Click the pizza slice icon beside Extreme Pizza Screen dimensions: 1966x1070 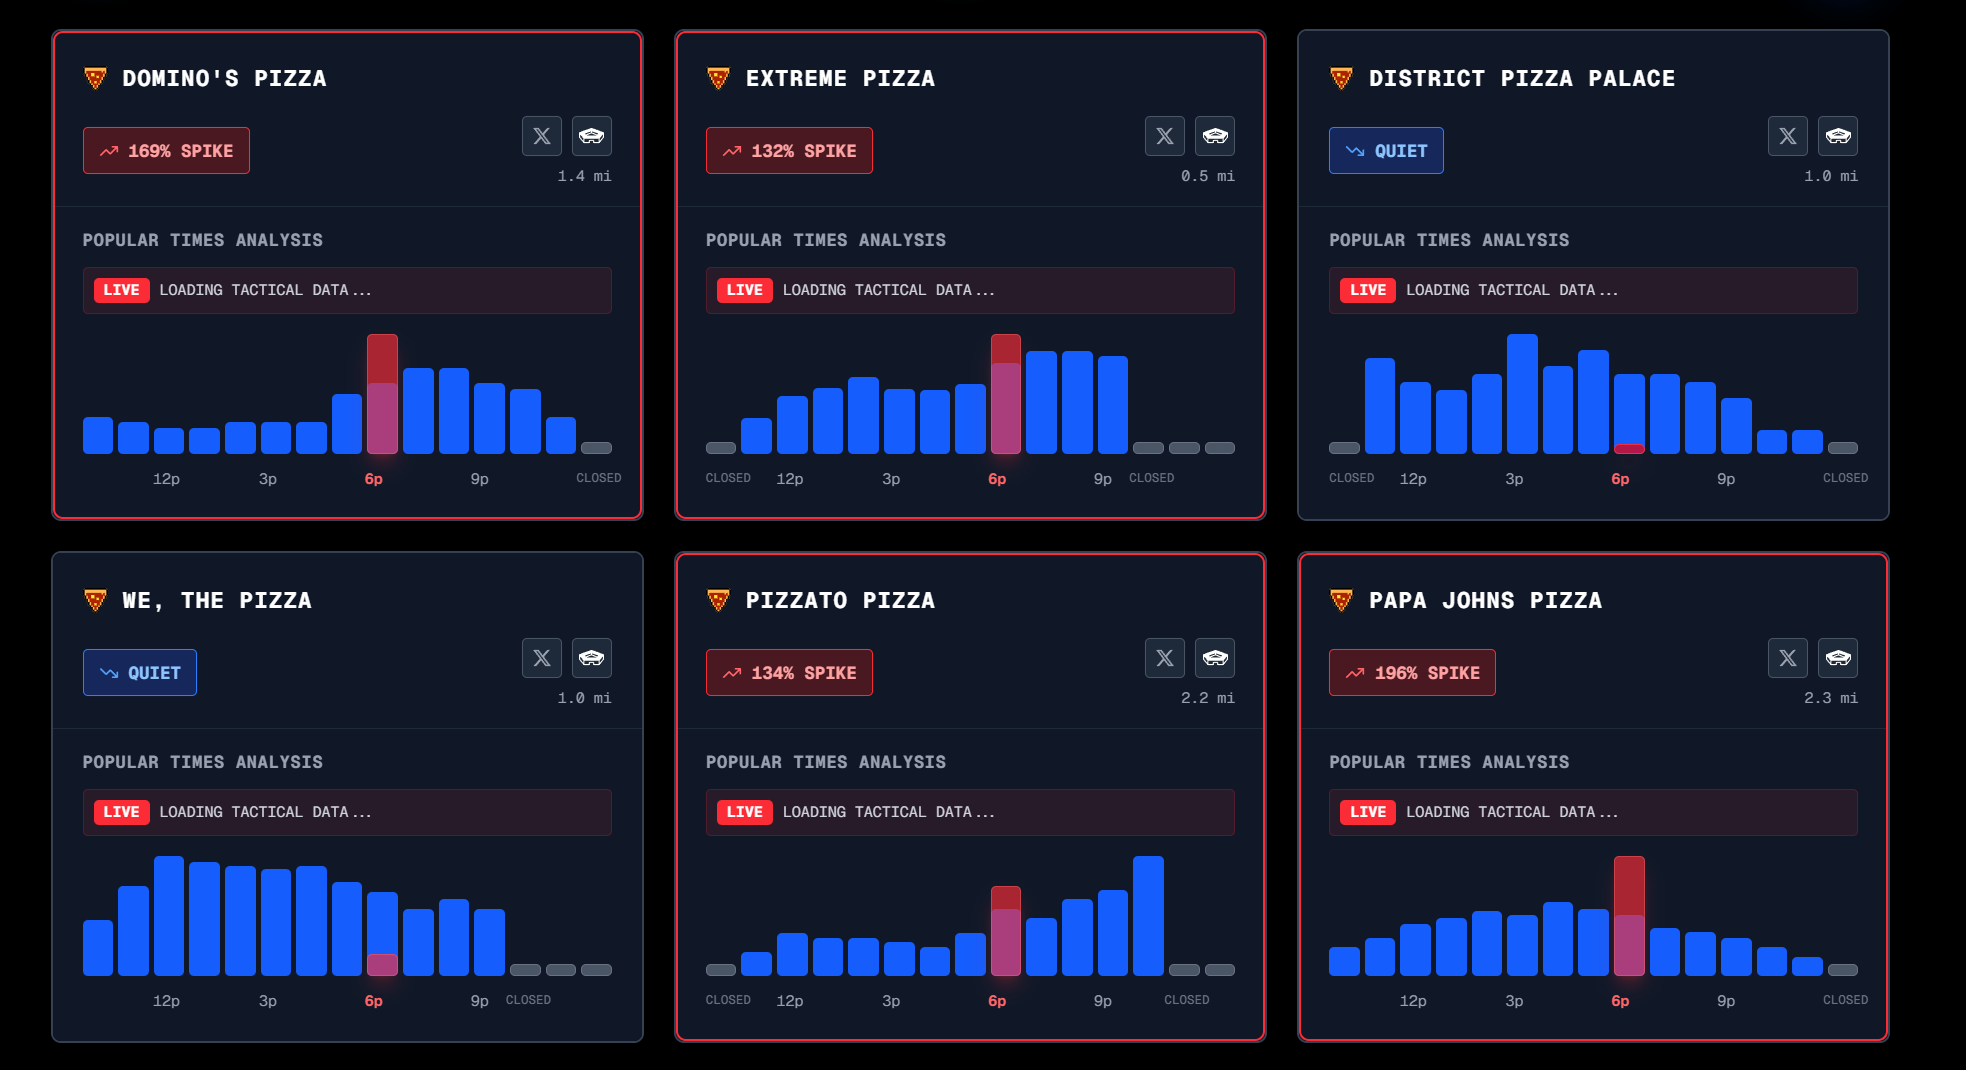click(x=718, y=78)
